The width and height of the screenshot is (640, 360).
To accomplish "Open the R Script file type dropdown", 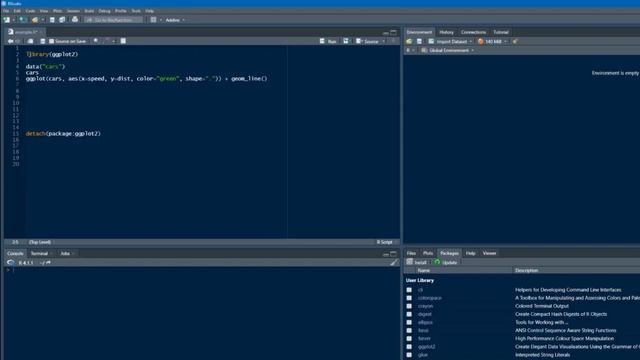I will 386,242.
